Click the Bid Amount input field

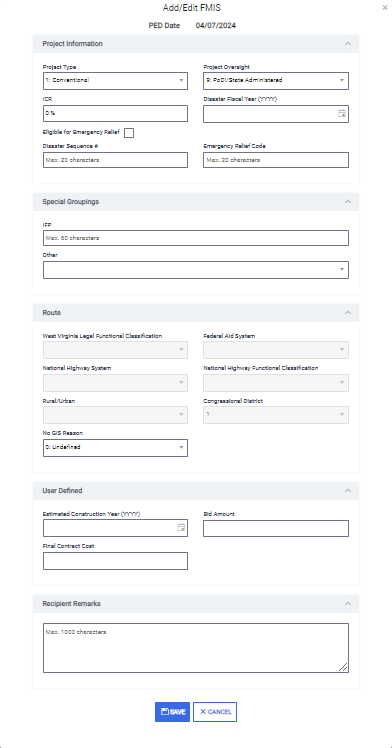276,529
